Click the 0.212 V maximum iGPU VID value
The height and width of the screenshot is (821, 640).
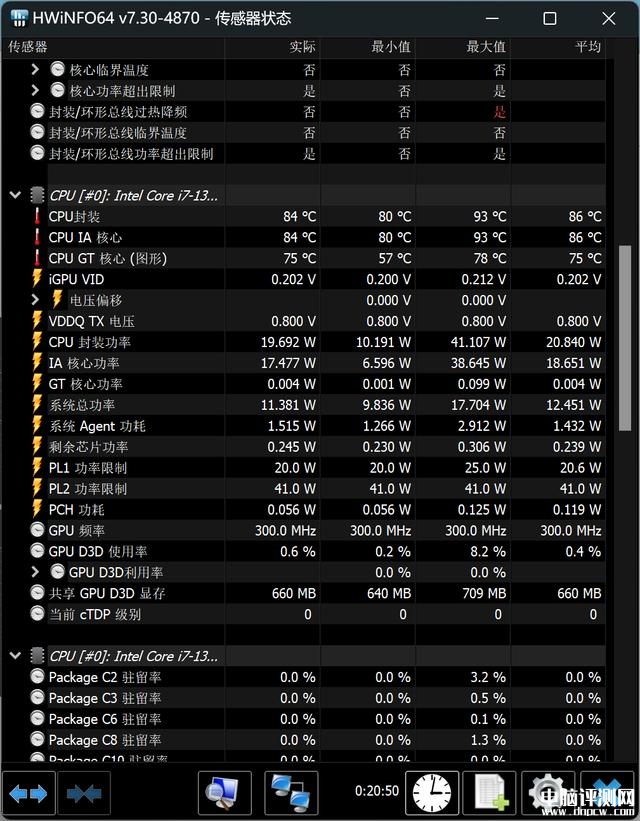[483, 280]
